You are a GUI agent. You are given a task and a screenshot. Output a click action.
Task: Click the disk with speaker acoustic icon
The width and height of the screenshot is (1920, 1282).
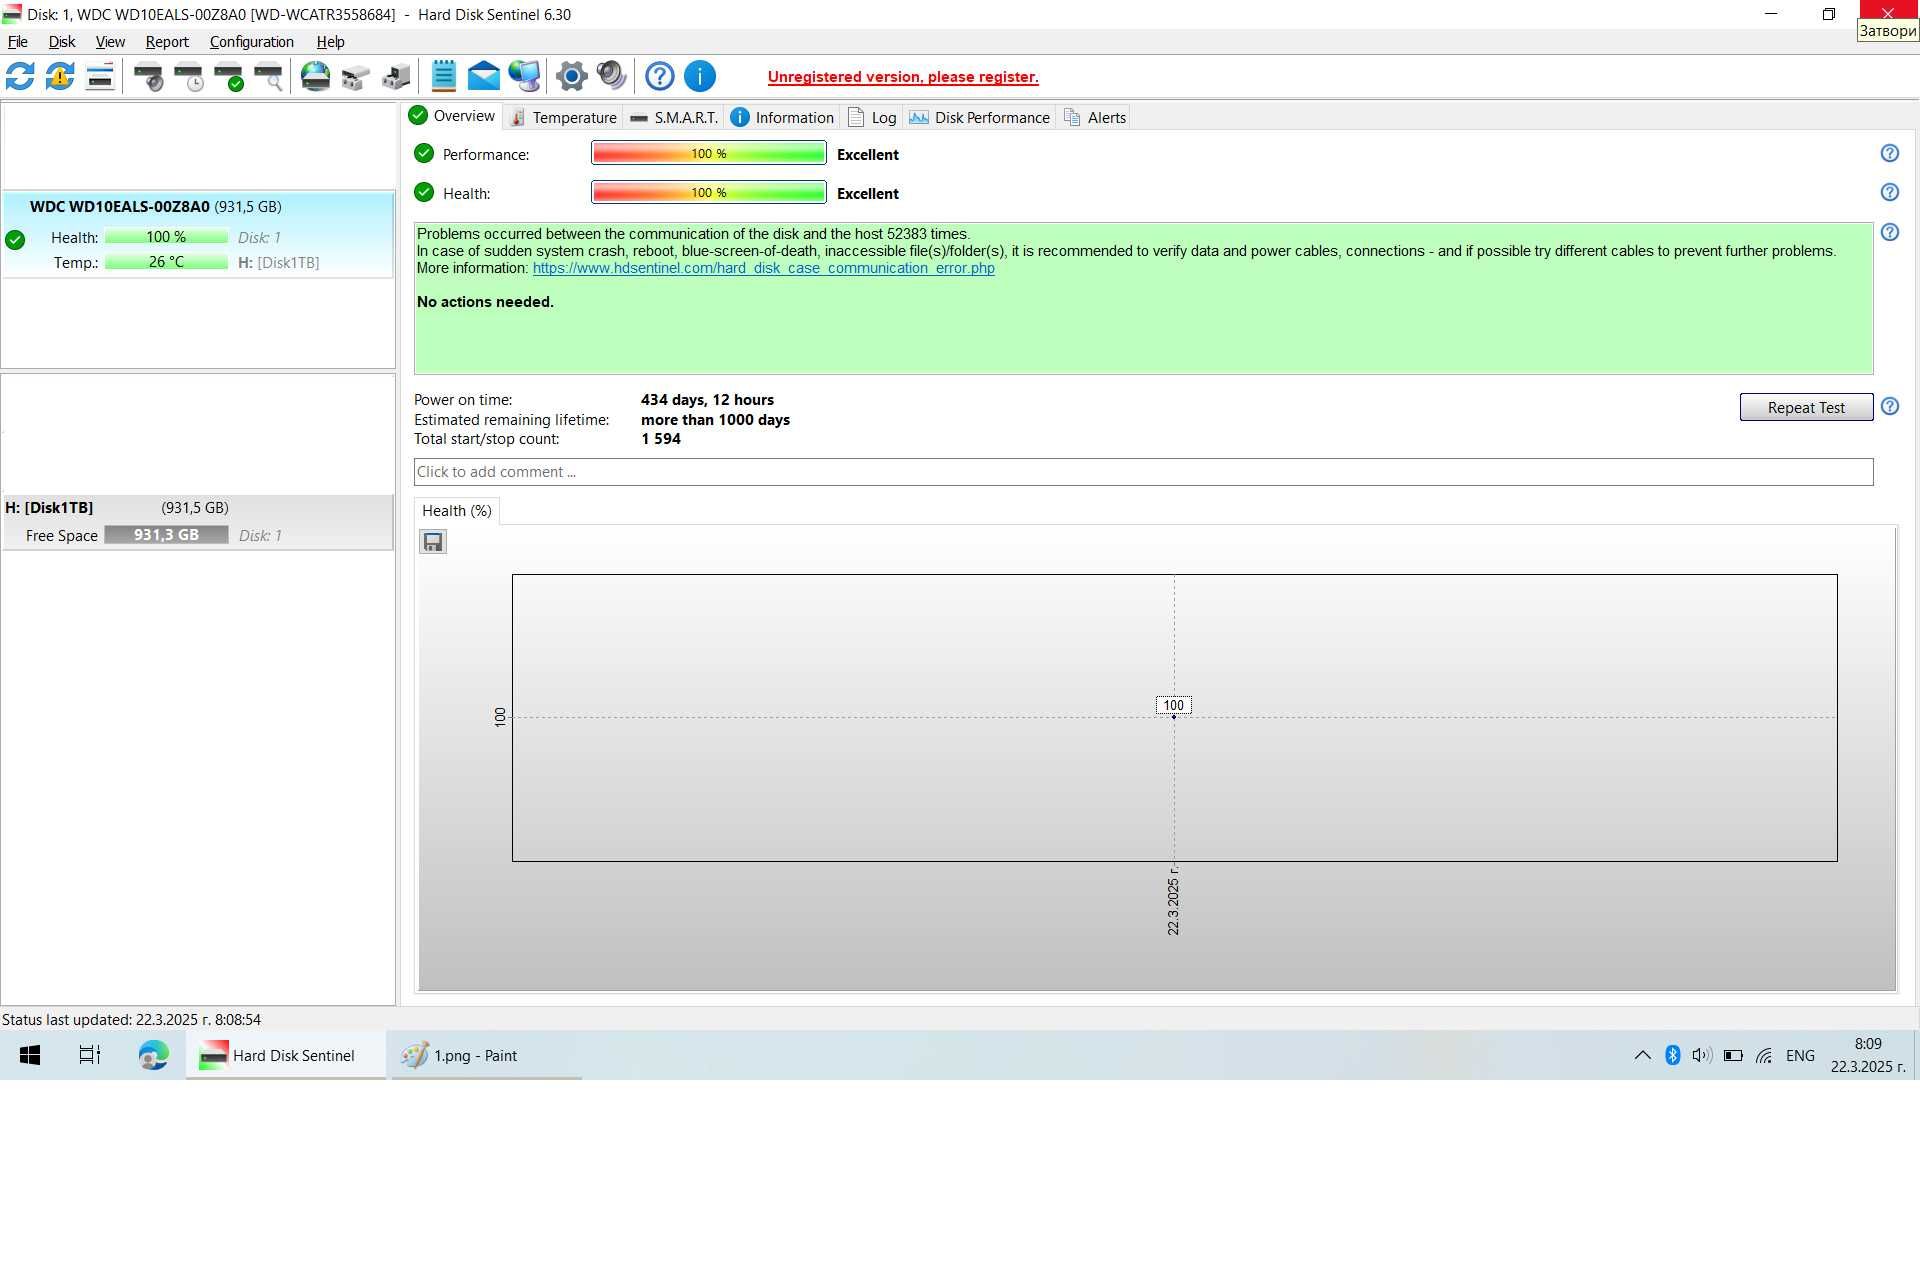click(x=149, y=76)
